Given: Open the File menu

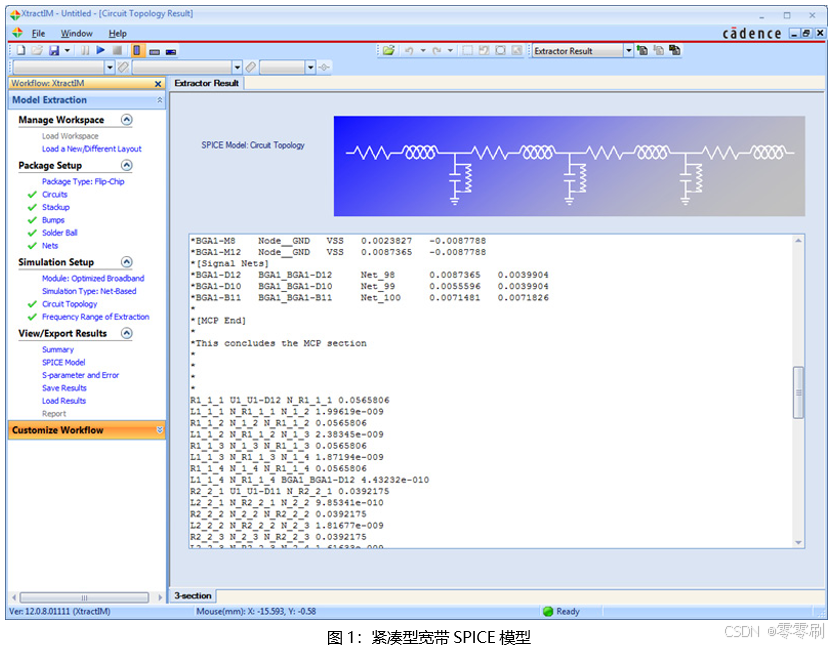Looking at the screenshot, I should tap(38, 34).
